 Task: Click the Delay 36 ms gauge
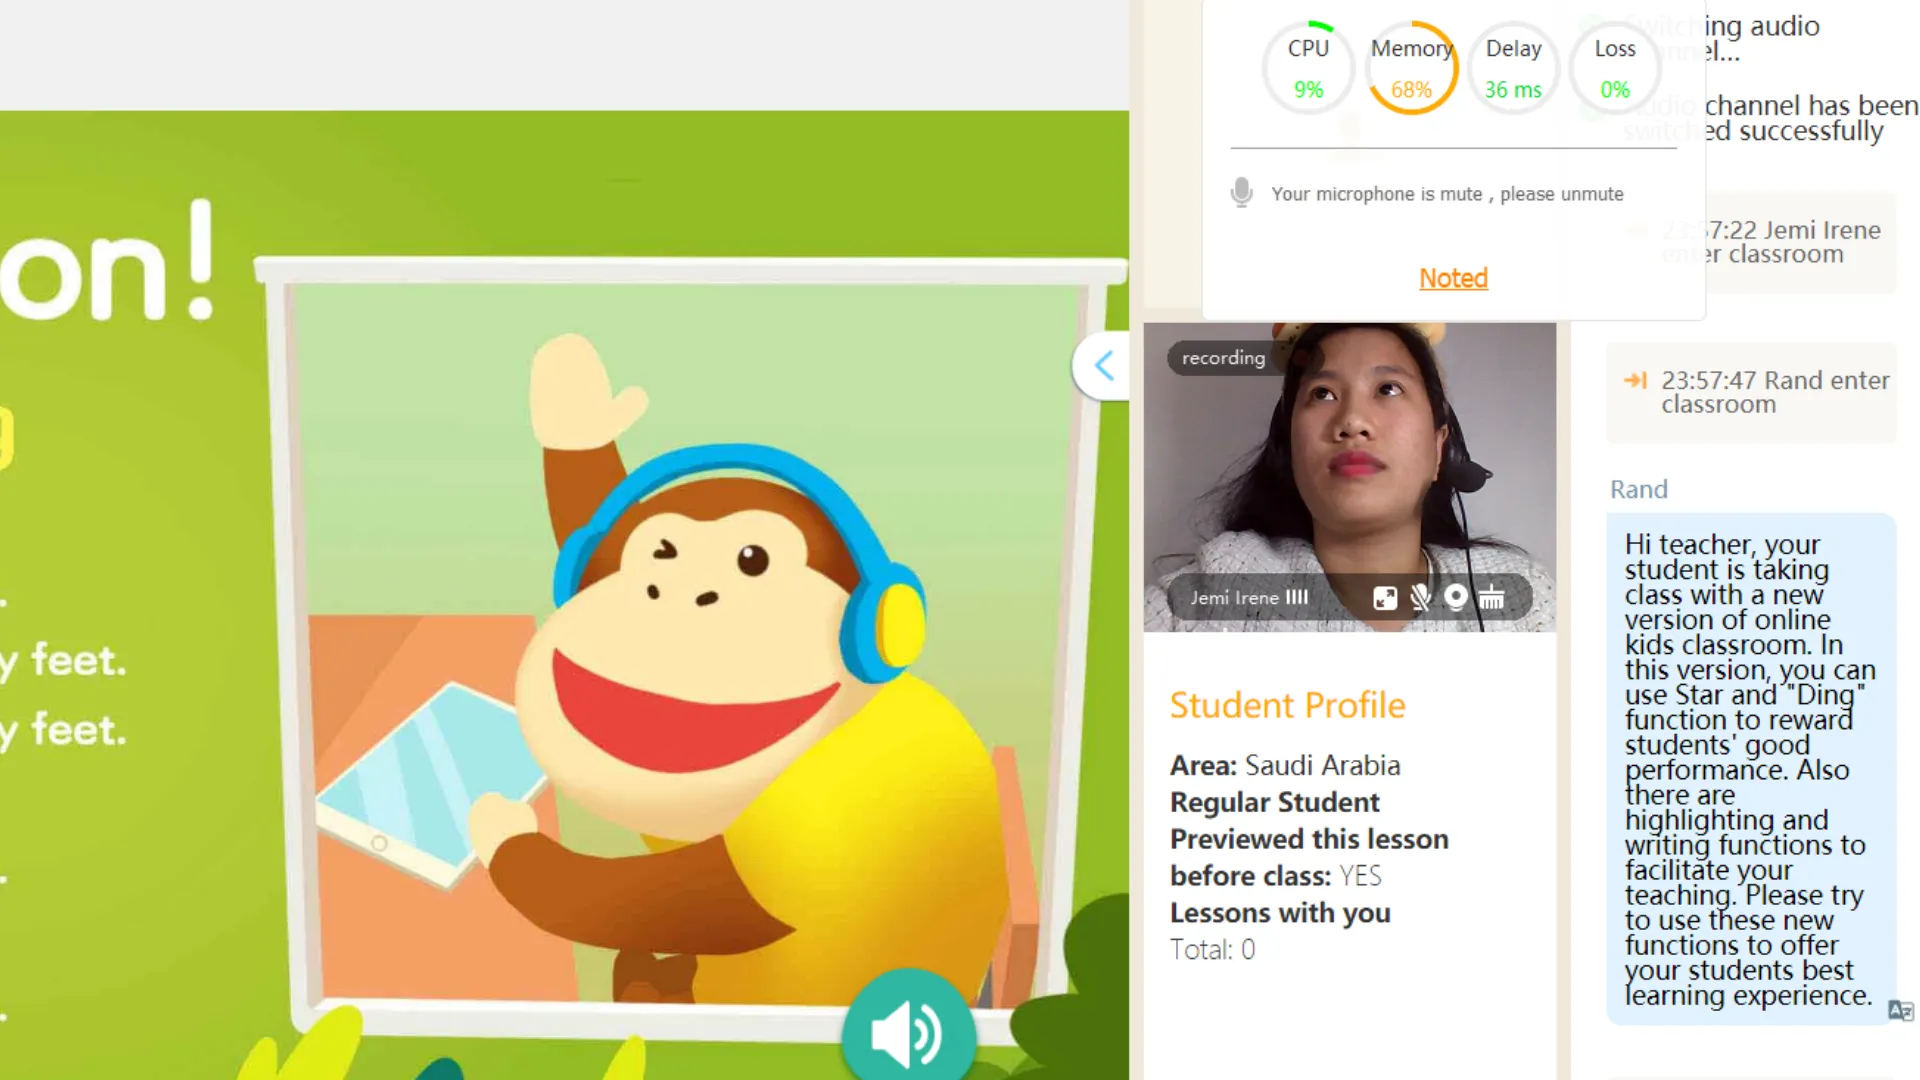[x=1513, y=68]
